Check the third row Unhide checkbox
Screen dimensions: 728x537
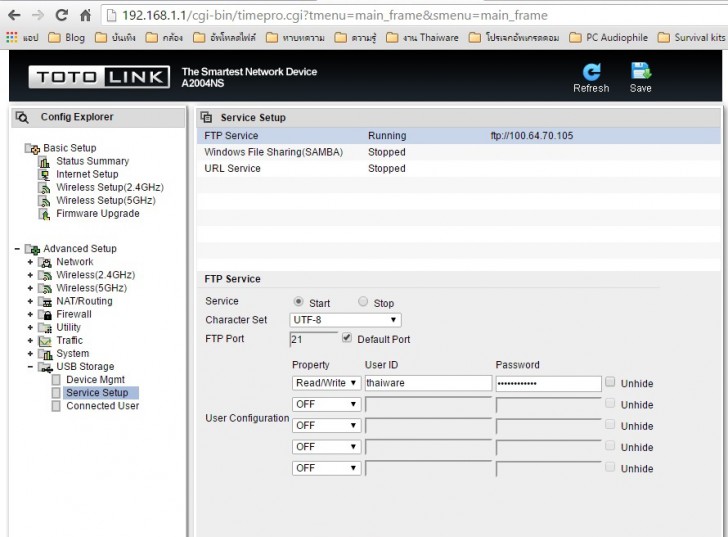610,424
